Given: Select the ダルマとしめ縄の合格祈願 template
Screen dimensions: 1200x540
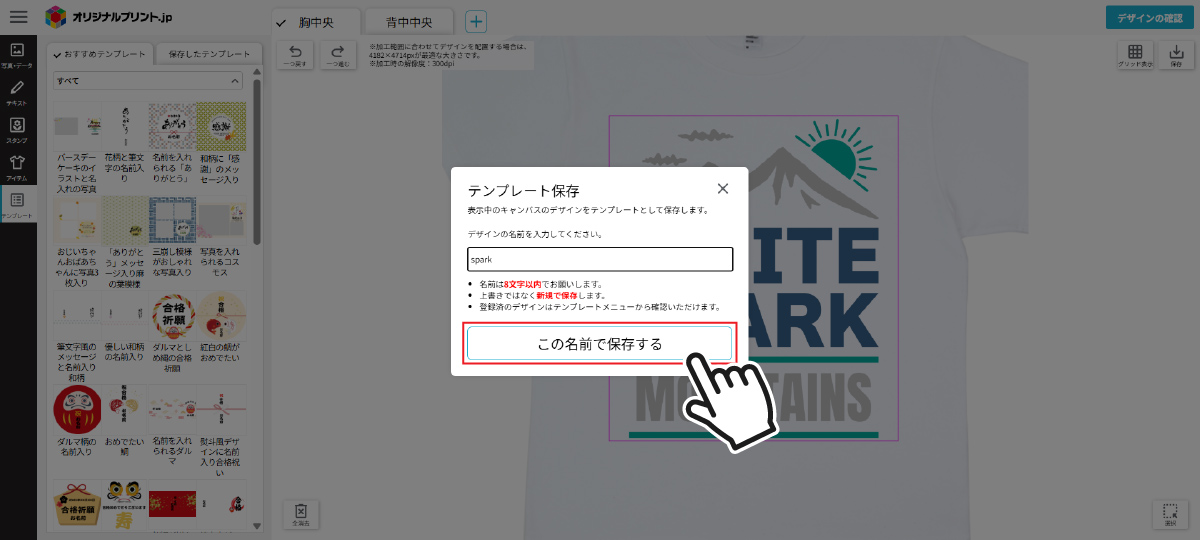Looking at the screenshot, I should 173,333.
